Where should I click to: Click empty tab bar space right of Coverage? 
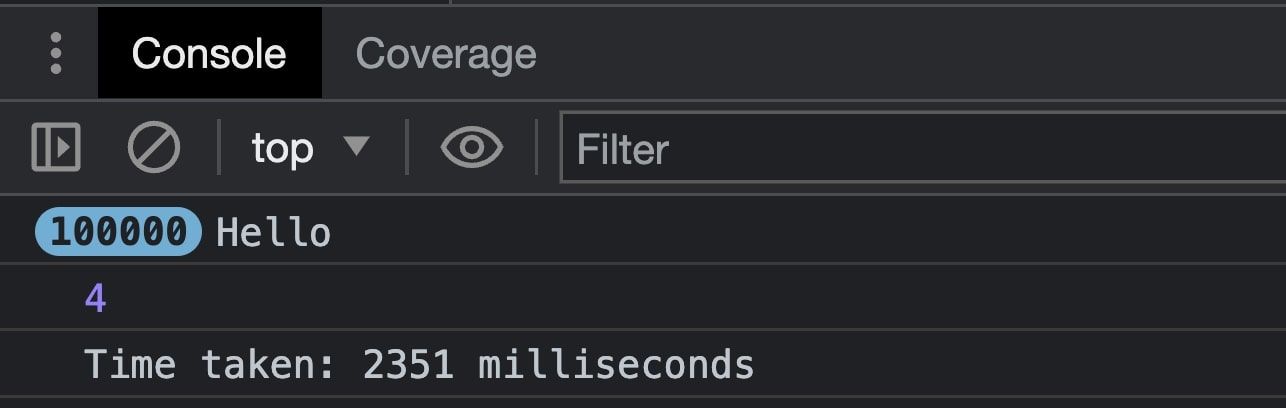pyautogui.click(x=910, y=53)
